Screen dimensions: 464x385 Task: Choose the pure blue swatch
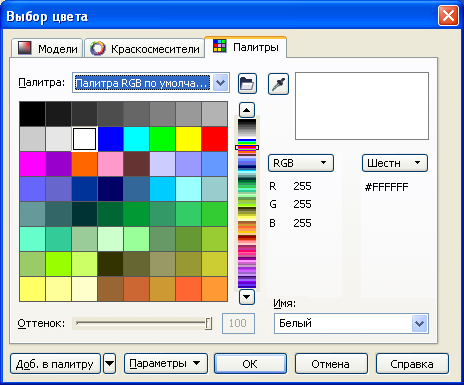click(111, 139)
